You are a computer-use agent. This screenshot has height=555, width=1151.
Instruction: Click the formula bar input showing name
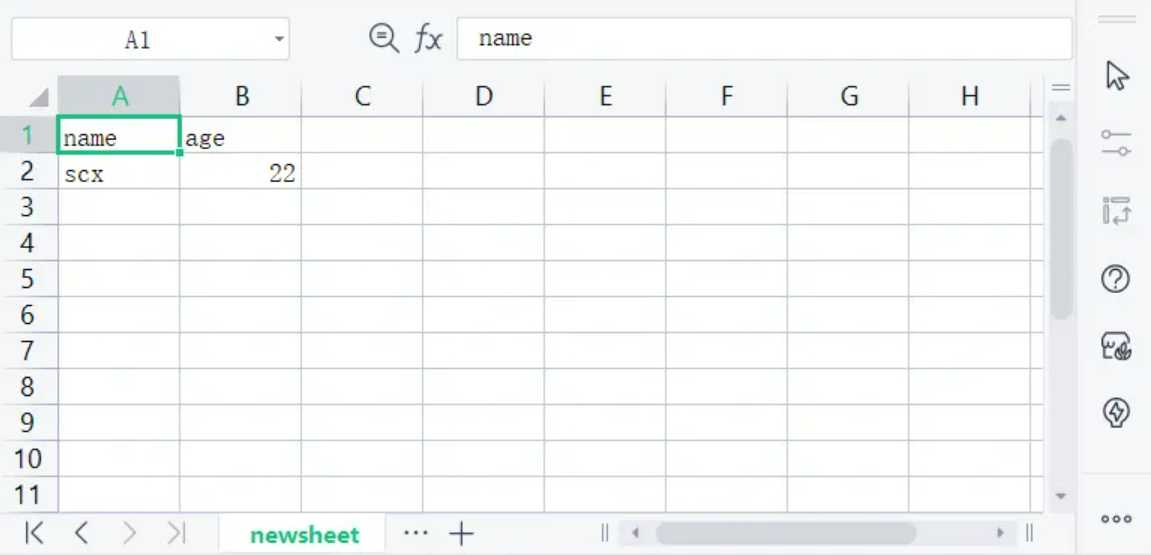(764, 39)
